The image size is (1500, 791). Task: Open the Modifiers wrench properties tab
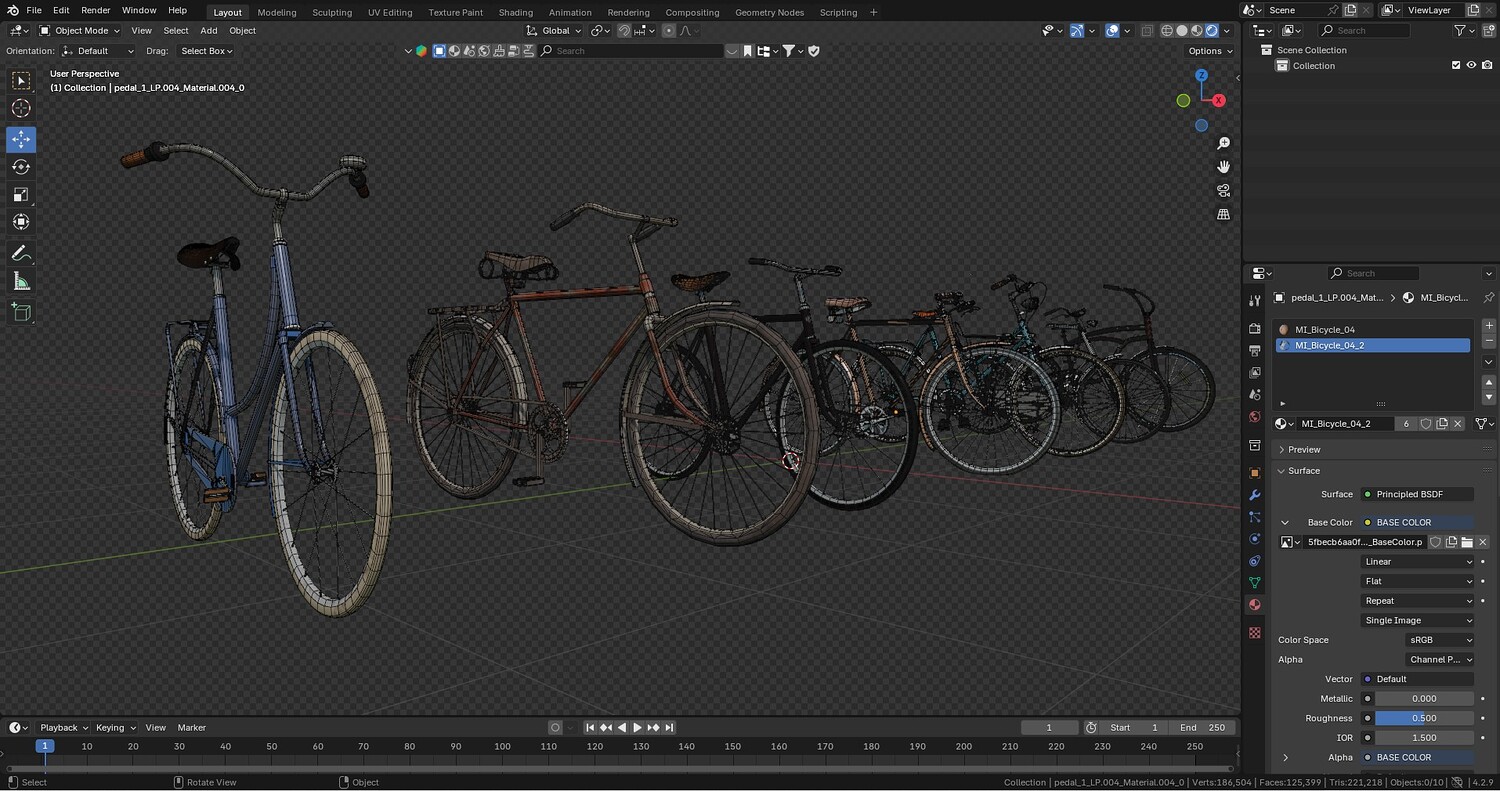pyautogui.click(x=1255, y=495)
